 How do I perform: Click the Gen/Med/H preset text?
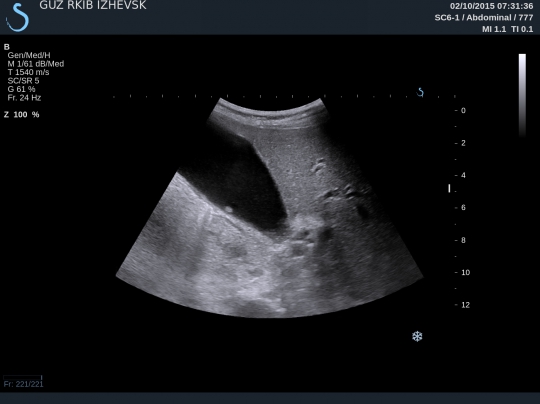[29, 55]
